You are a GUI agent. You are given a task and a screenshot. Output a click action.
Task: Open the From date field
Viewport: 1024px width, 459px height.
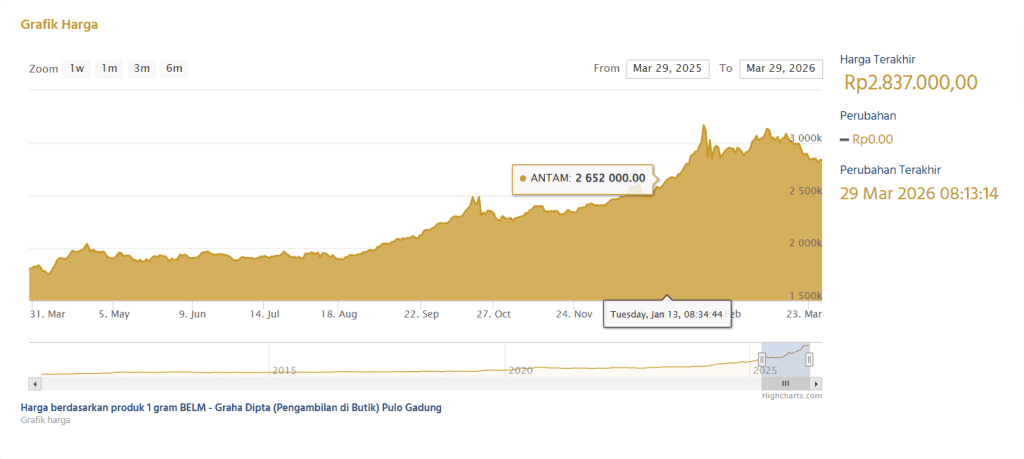tap(667, 69)
